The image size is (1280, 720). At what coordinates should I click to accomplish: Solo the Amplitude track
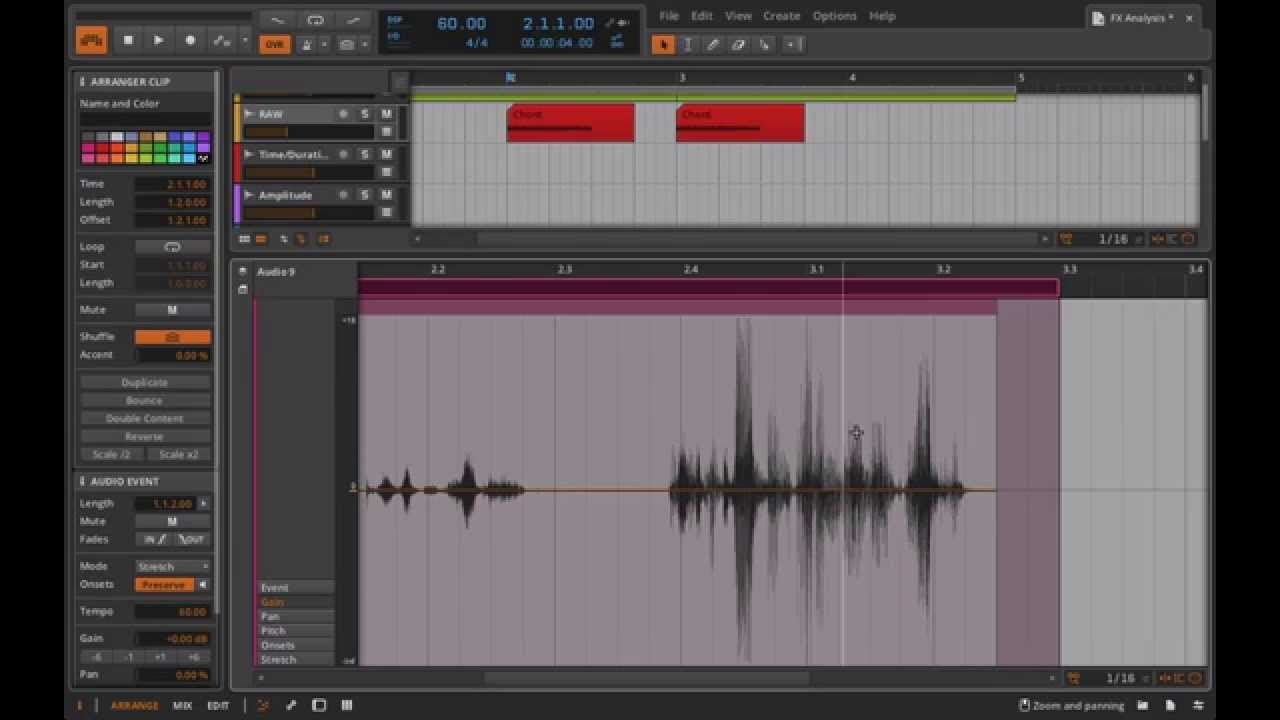click(364, 195)
